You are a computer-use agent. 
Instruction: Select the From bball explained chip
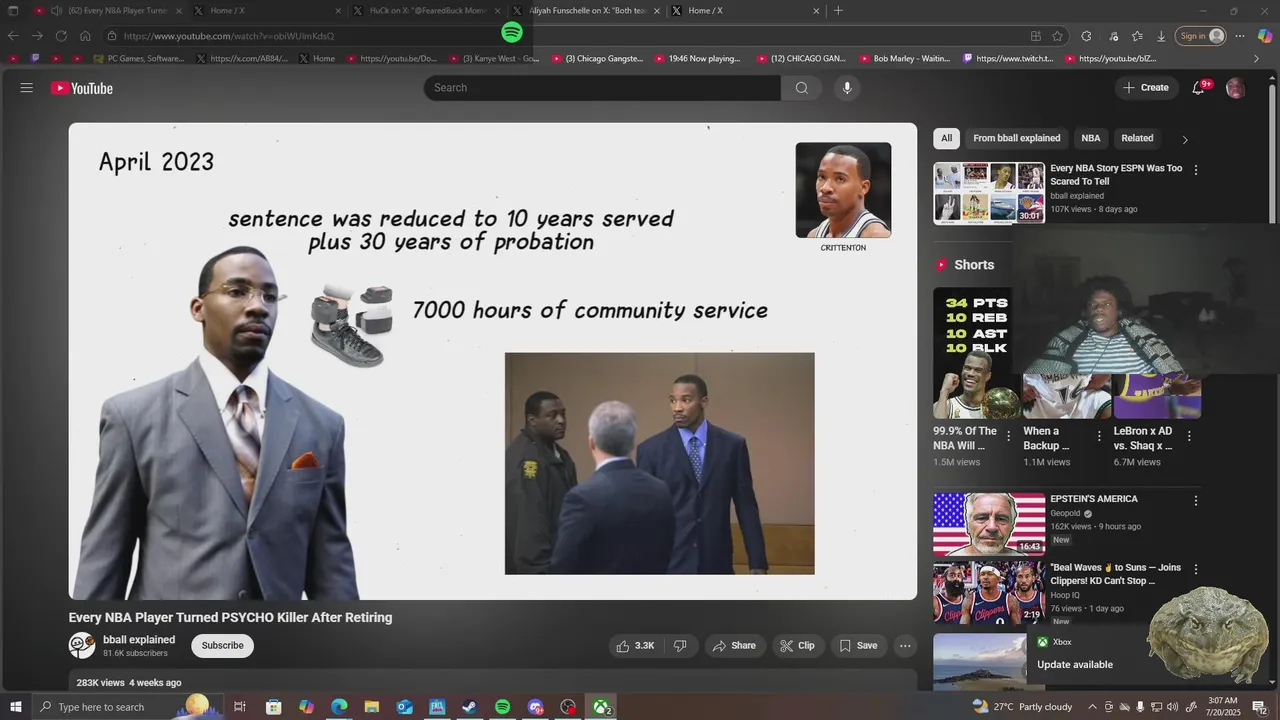(1016, 138)
